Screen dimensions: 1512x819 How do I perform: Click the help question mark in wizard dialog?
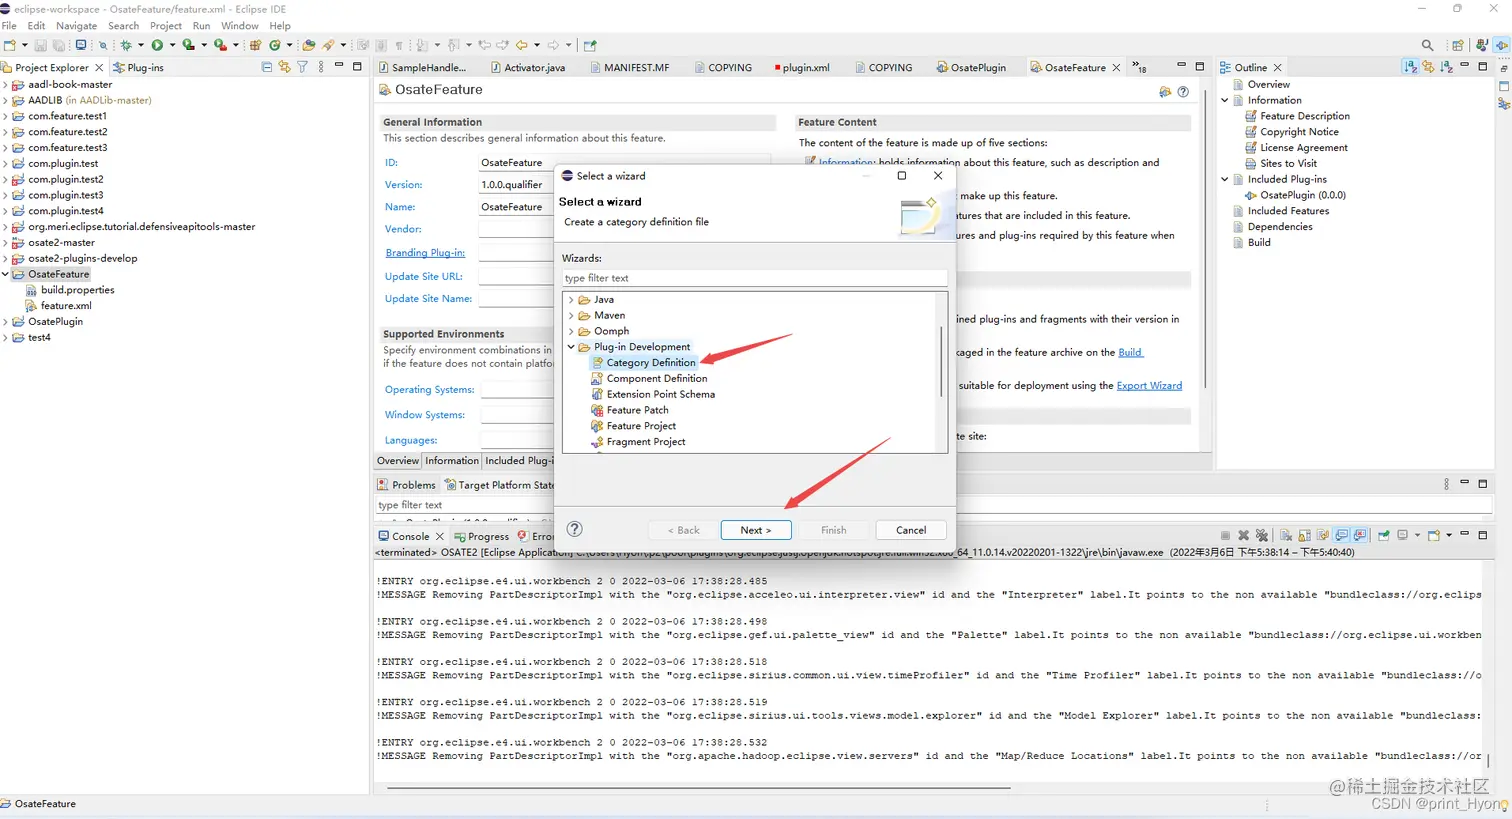[x=574, y=530]
